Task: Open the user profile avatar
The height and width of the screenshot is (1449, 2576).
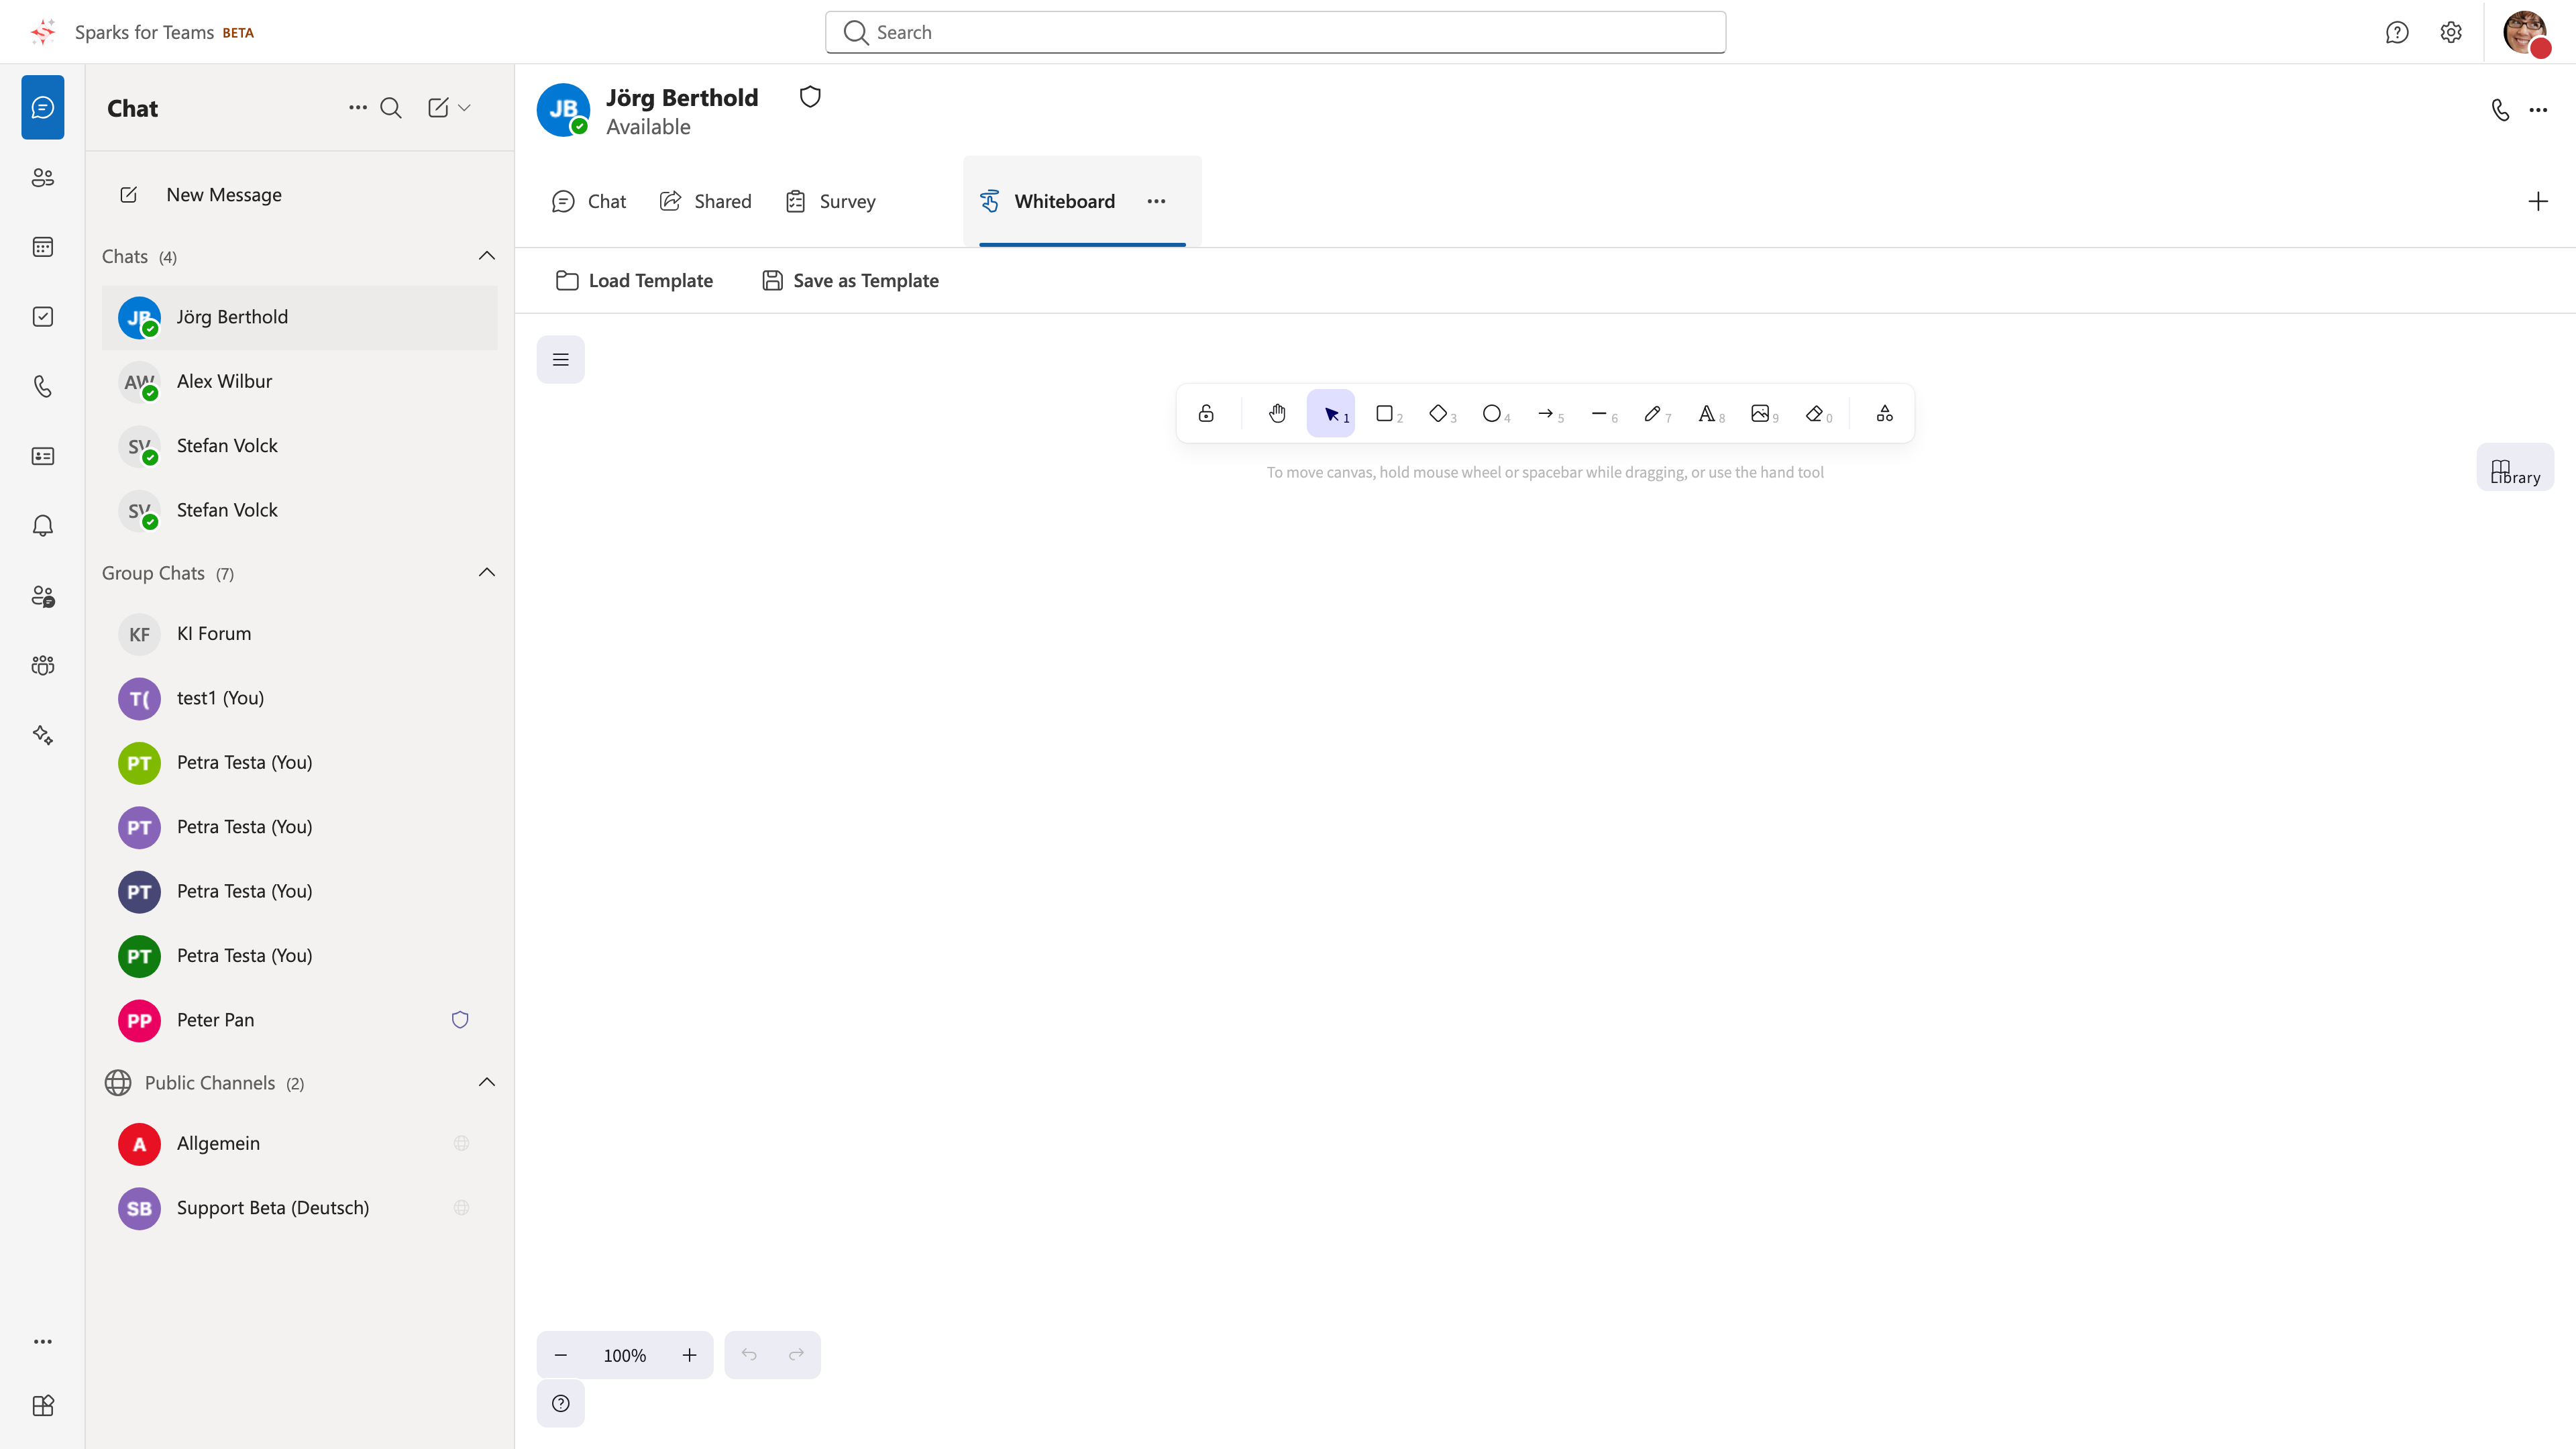Action: point(2526,32)
